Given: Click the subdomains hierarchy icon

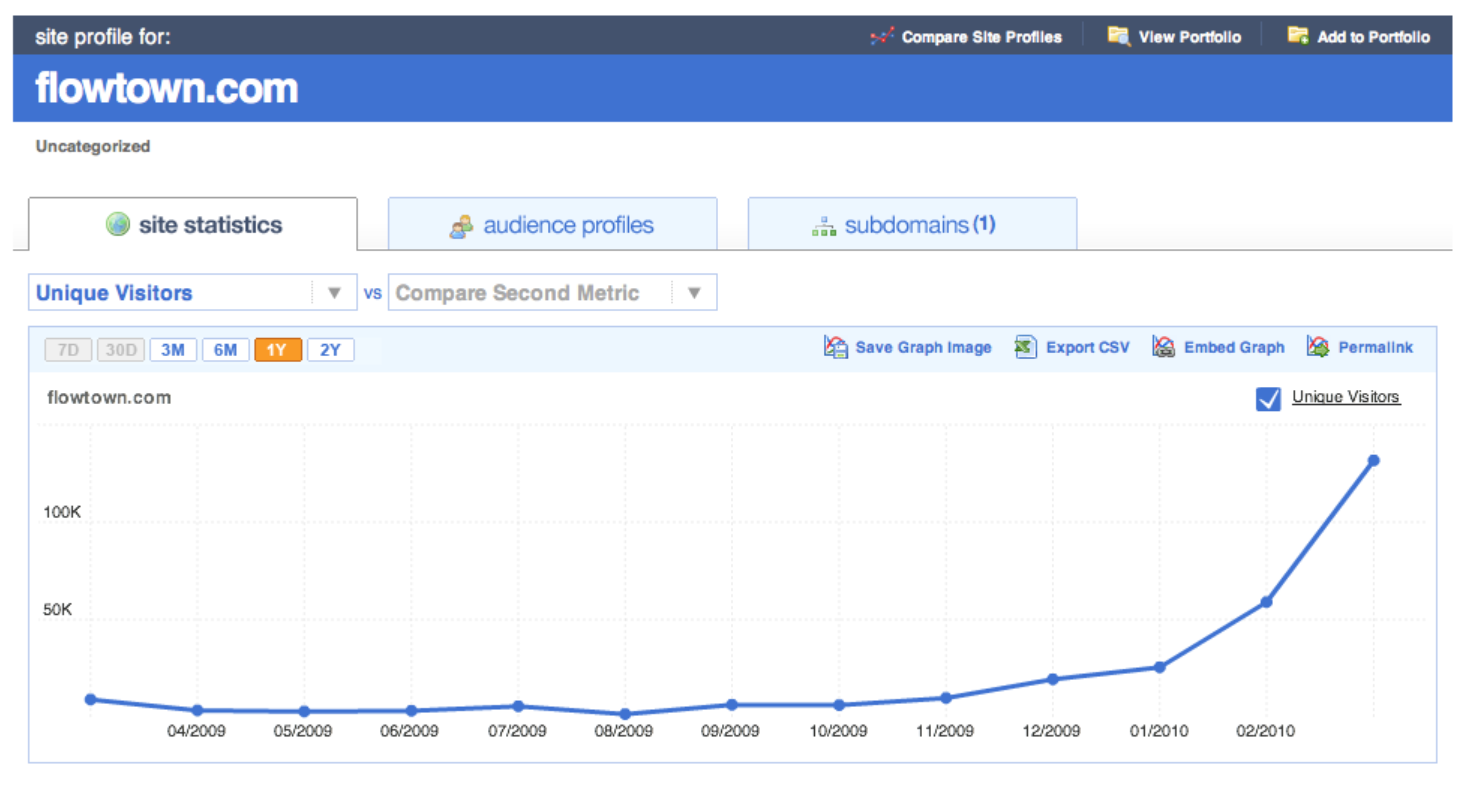Looking at the screenshot, I should point(823,227).
